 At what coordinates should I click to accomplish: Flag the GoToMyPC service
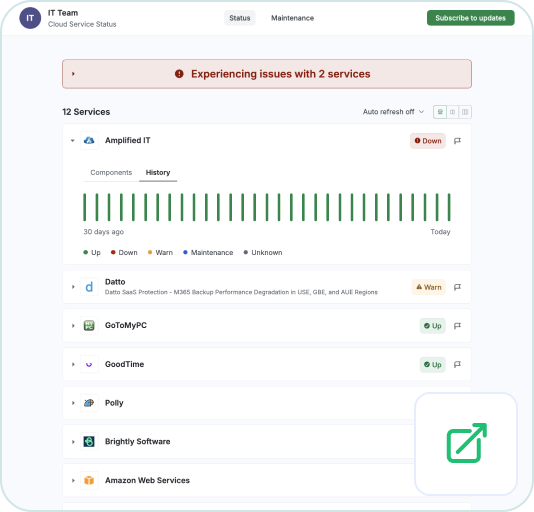pyautogui.click(x=457, y=326)
